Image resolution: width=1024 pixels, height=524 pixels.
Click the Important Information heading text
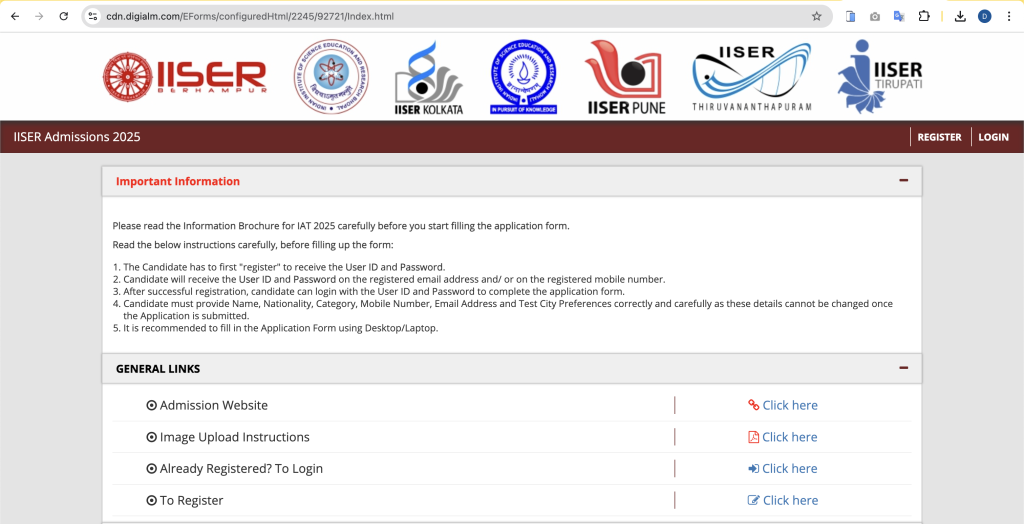(178, 181)
